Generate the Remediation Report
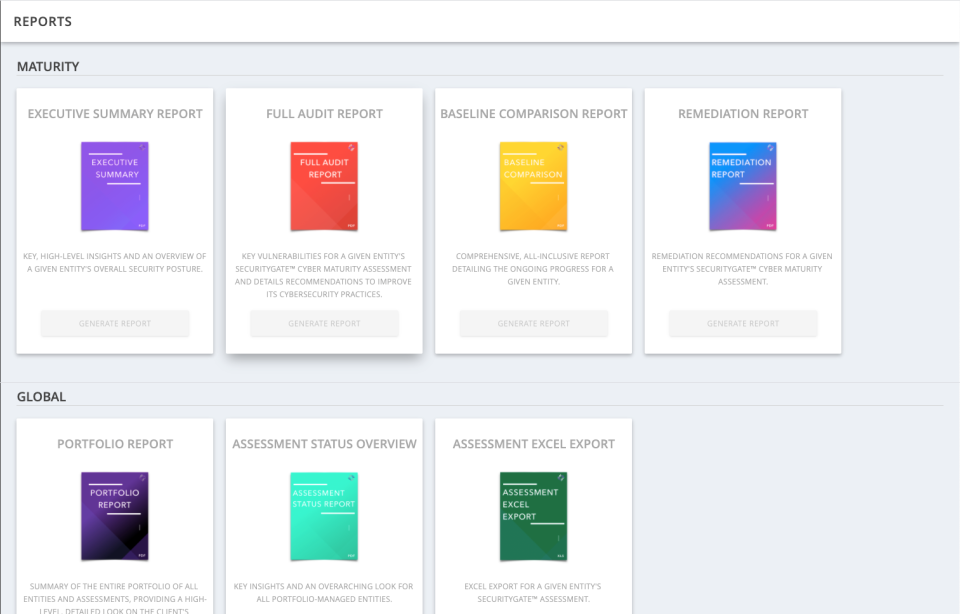 coord(742,323)
